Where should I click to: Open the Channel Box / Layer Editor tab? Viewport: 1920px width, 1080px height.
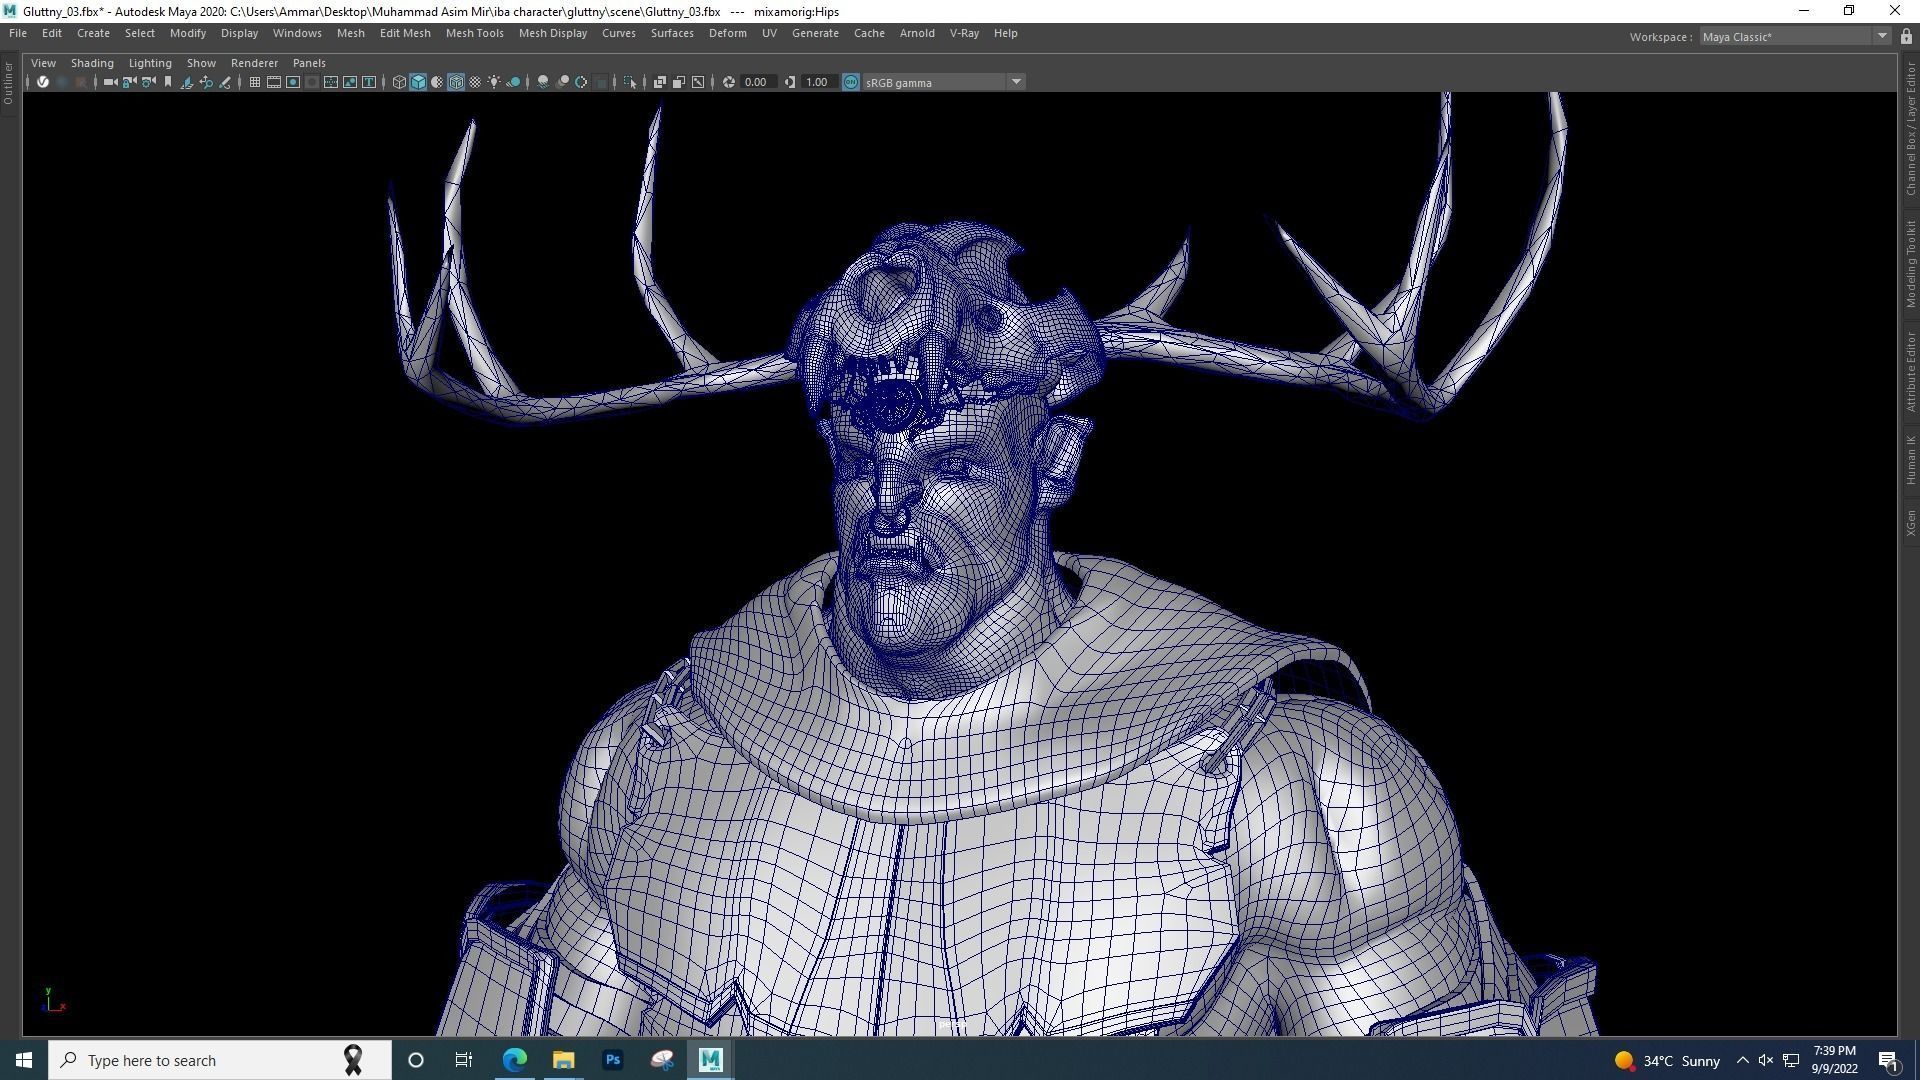point(1910,129)
